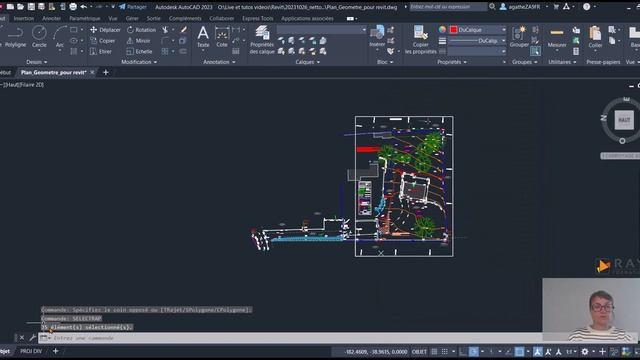
Task: Open the Paramétrique ribbon tab
Action: 84,18
